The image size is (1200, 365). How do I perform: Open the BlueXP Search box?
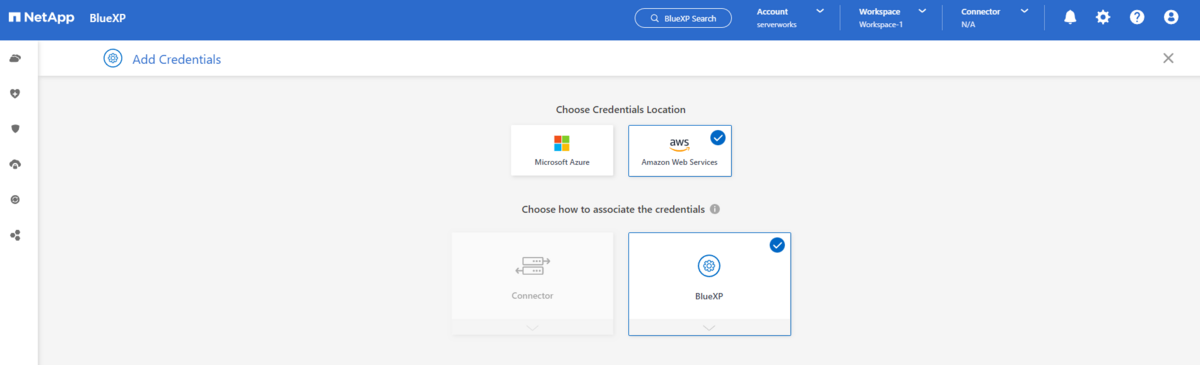683,18
